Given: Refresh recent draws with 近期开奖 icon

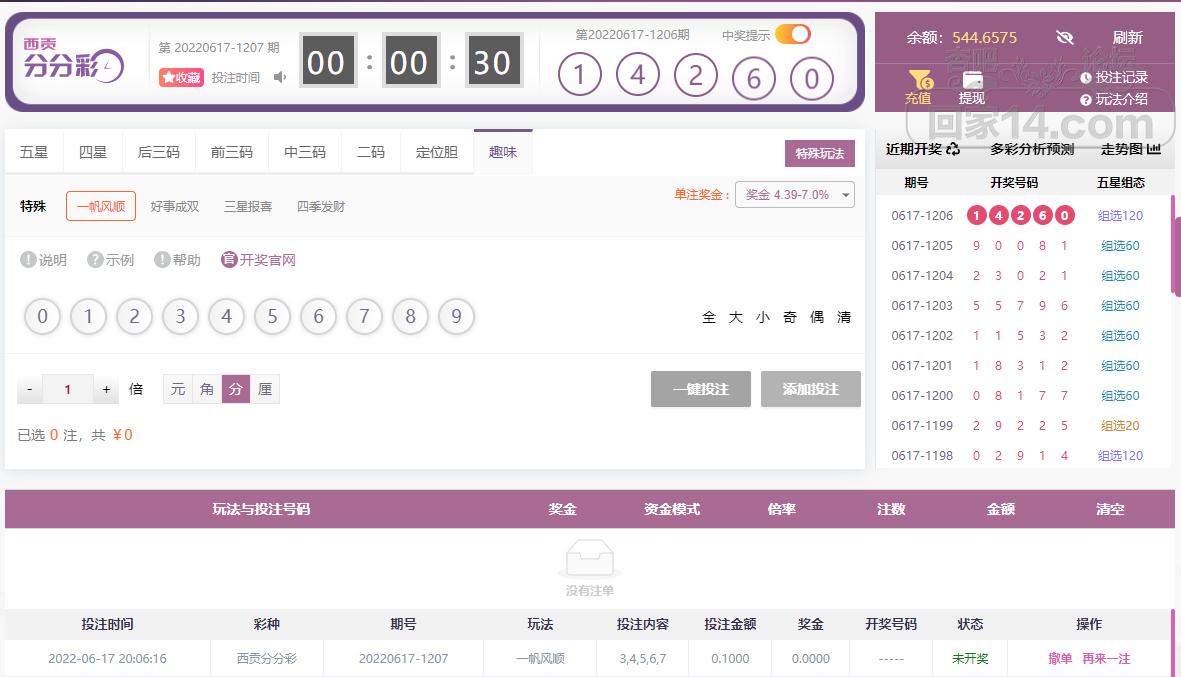Looking at the screenshot, I should [953, 149].
